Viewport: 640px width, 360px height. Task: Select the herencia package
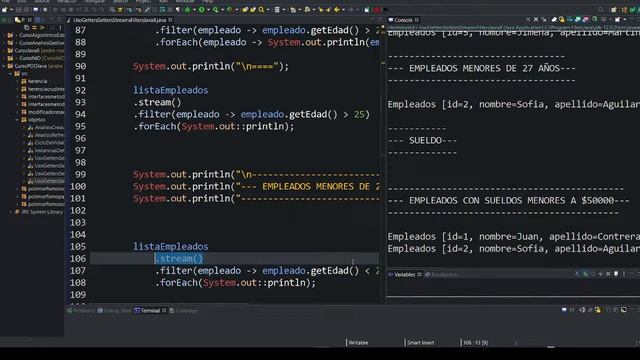coord(37,81)
